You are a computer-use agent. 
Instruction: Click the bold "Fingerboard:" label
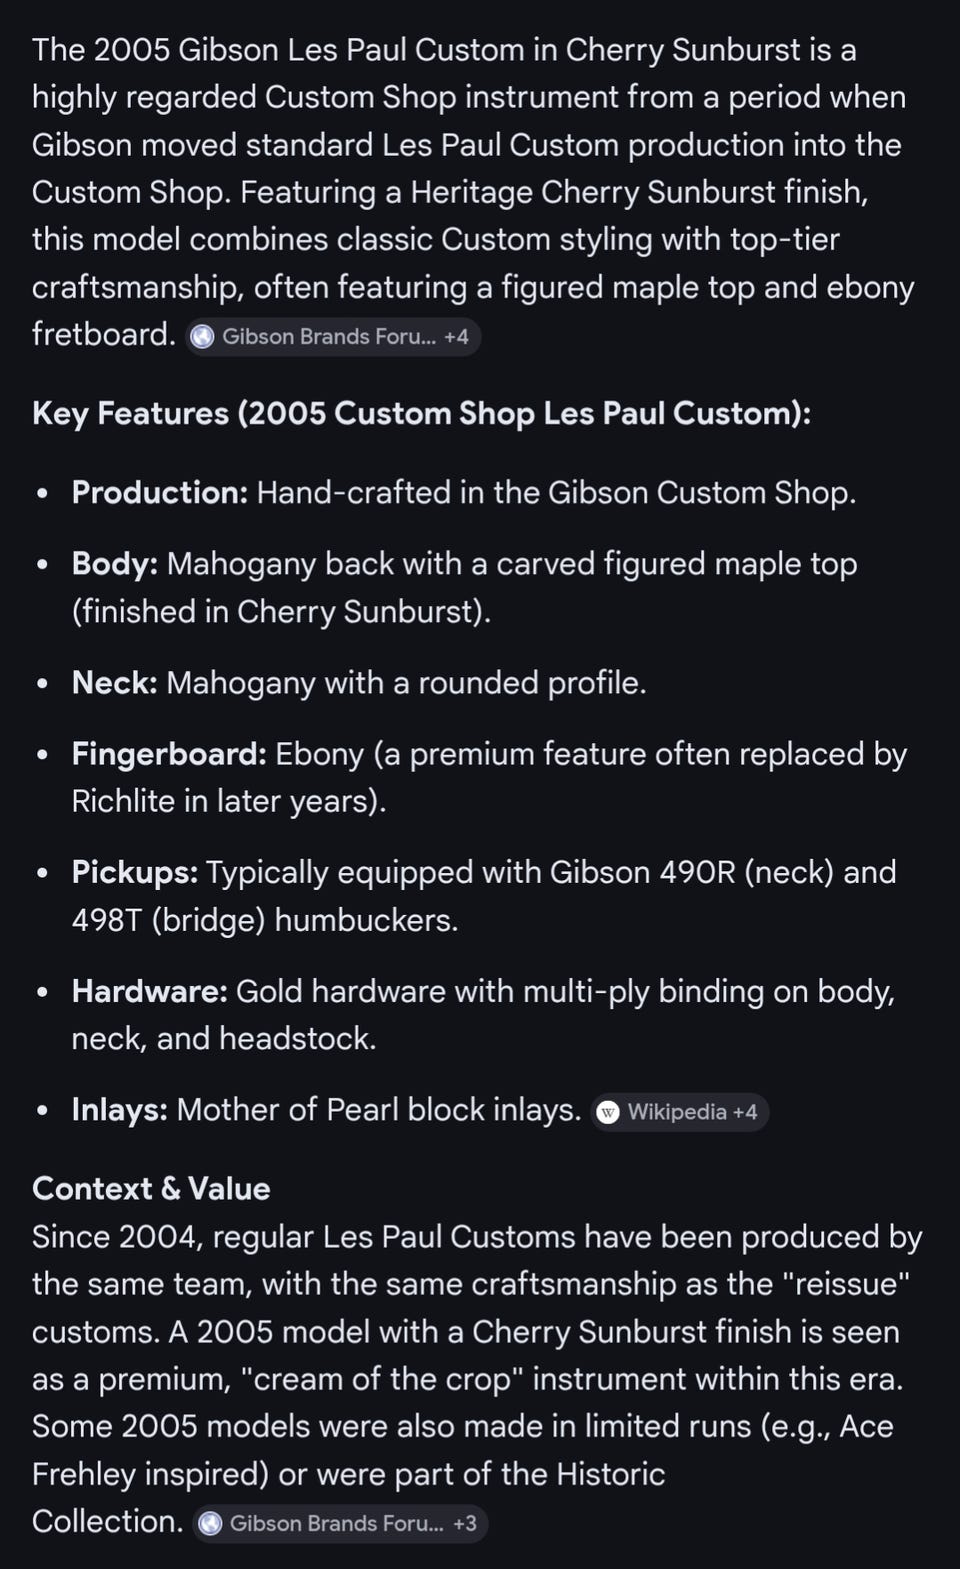point(169,754)
